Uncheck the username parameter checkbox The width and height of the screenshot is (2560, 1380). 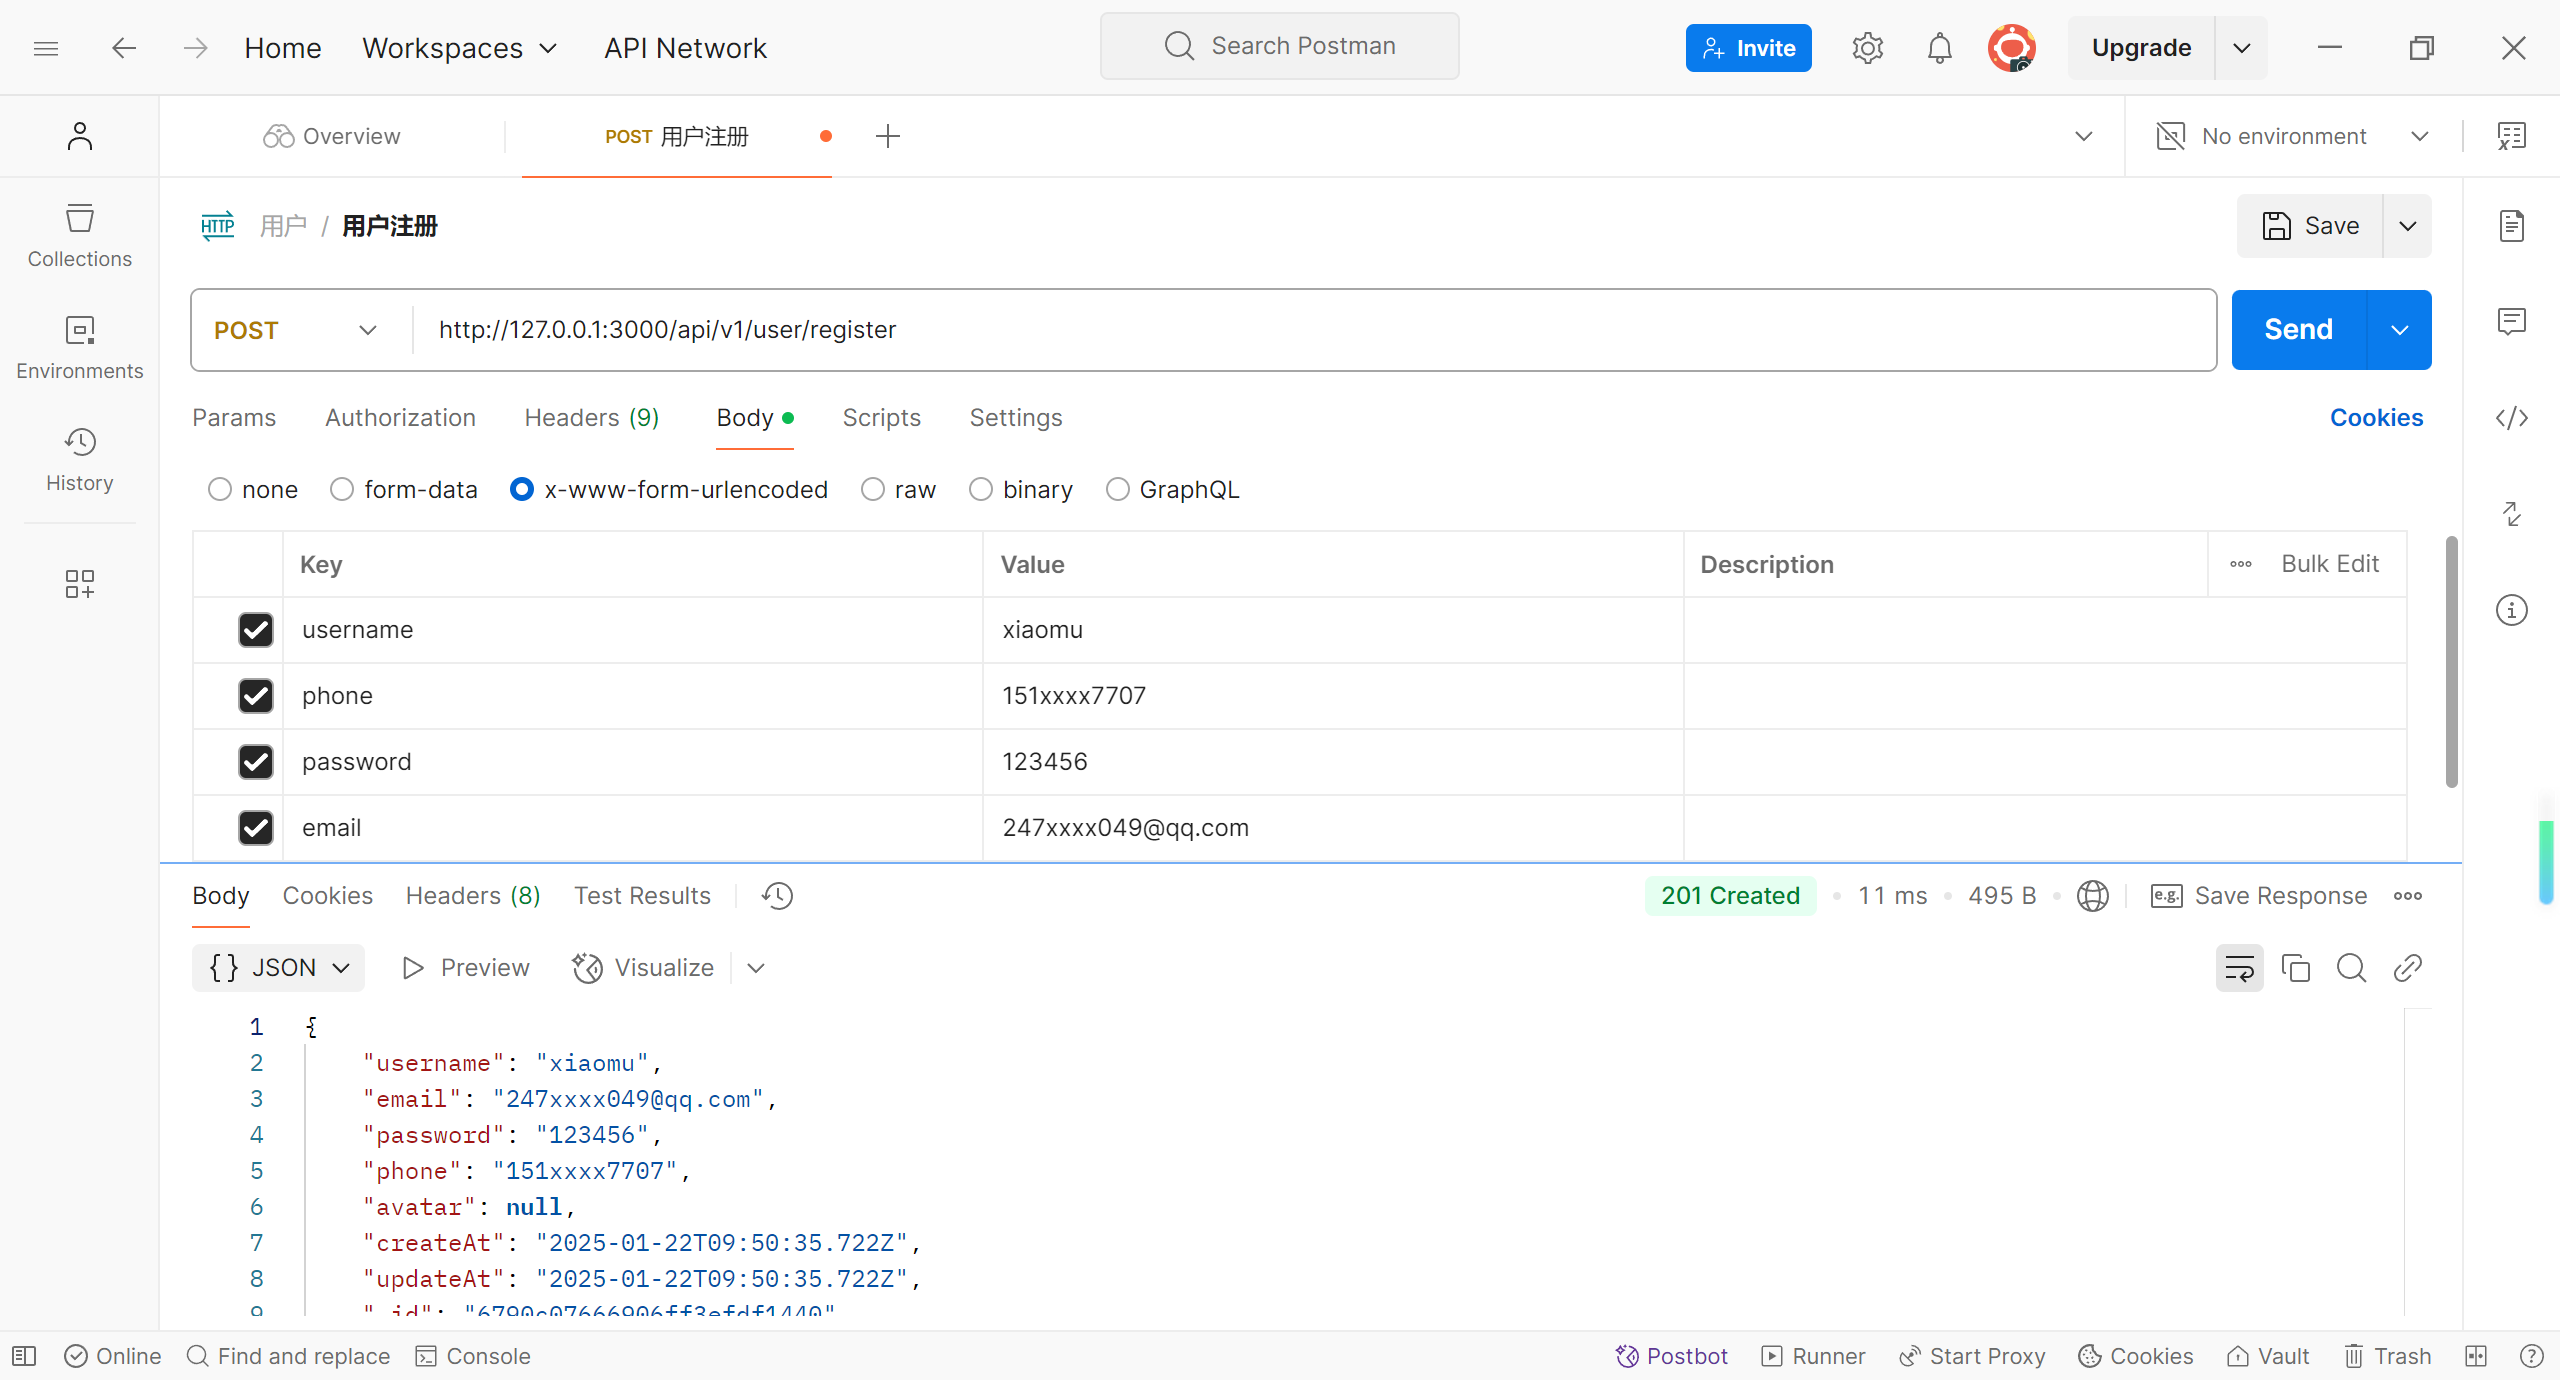click(x=256, y=630)
